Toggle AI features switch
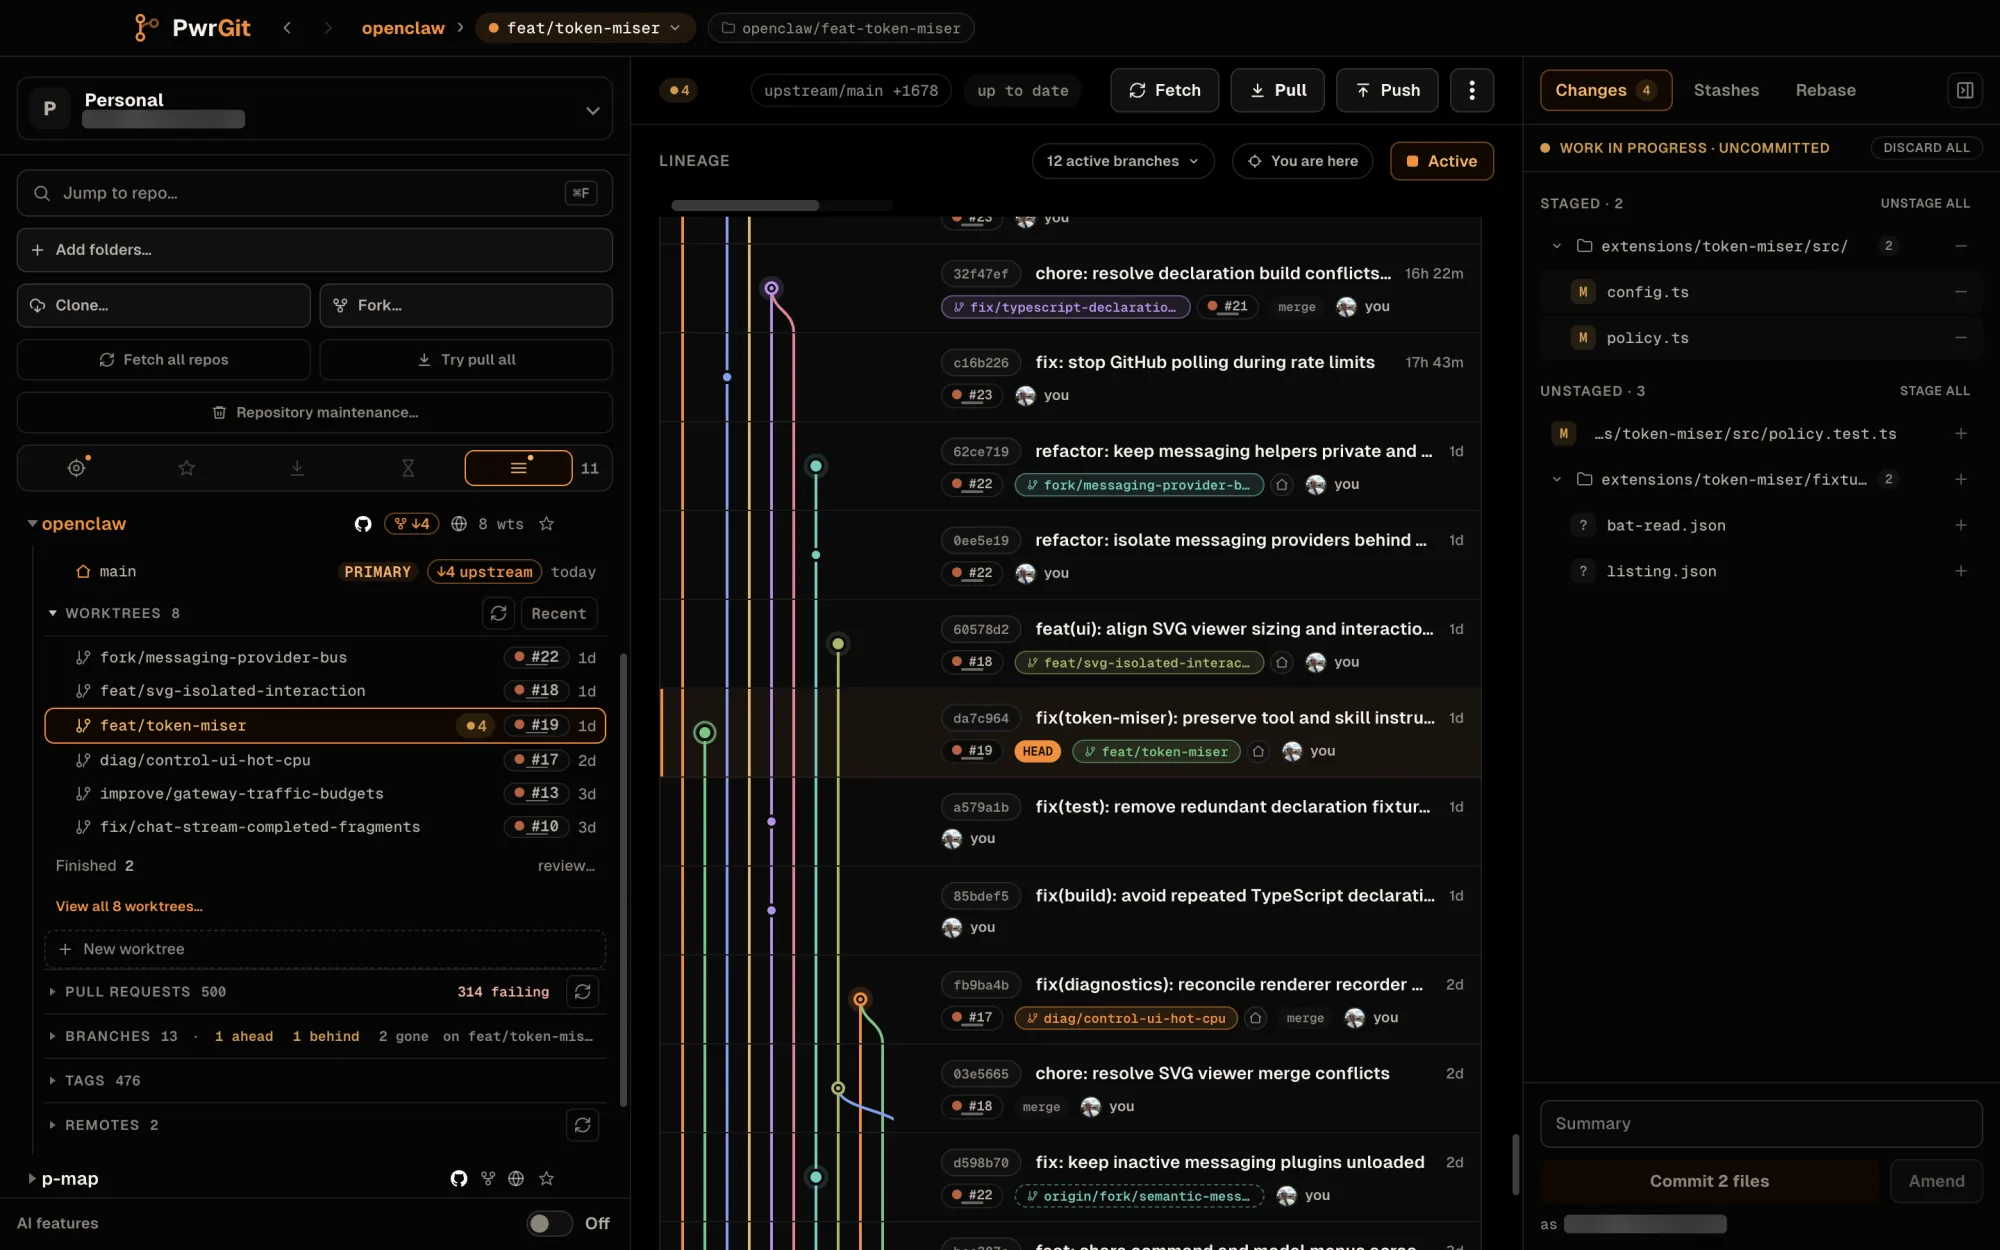The image size is (2000, 1250). pos(549,1223)
